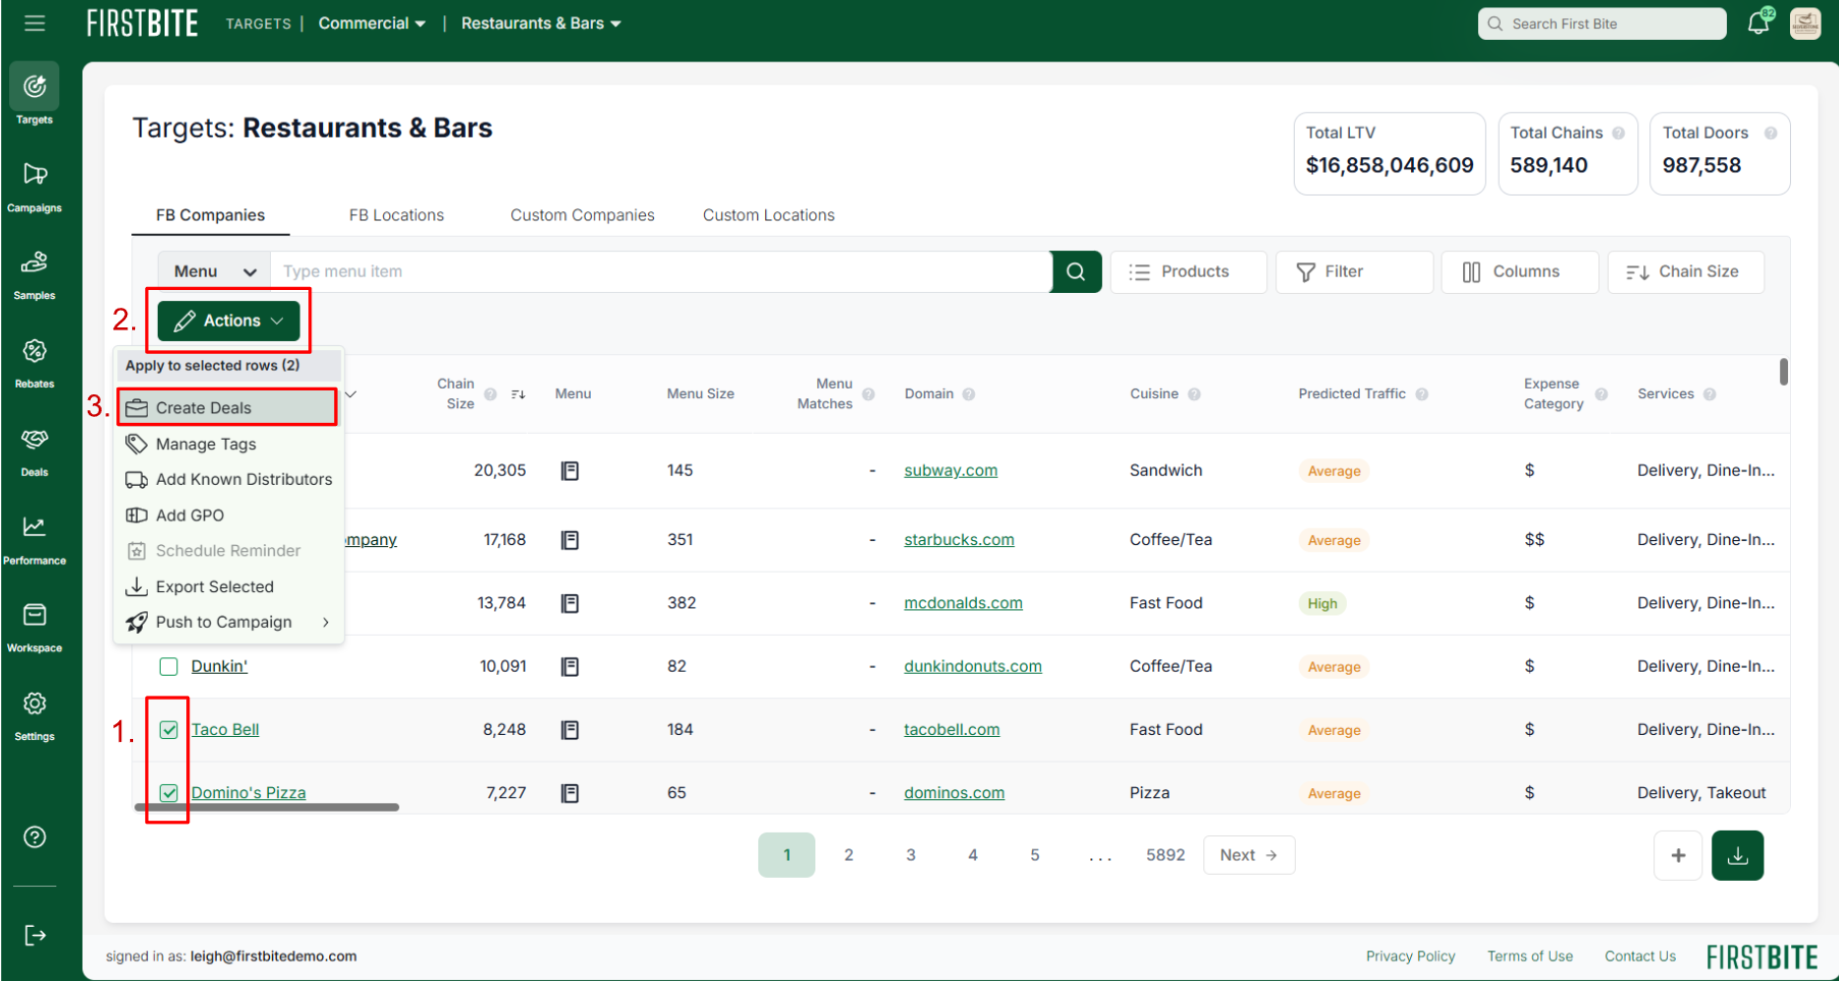Go to page 2 of results
This screenshot has width=1839, height=981.
[849, 856]
